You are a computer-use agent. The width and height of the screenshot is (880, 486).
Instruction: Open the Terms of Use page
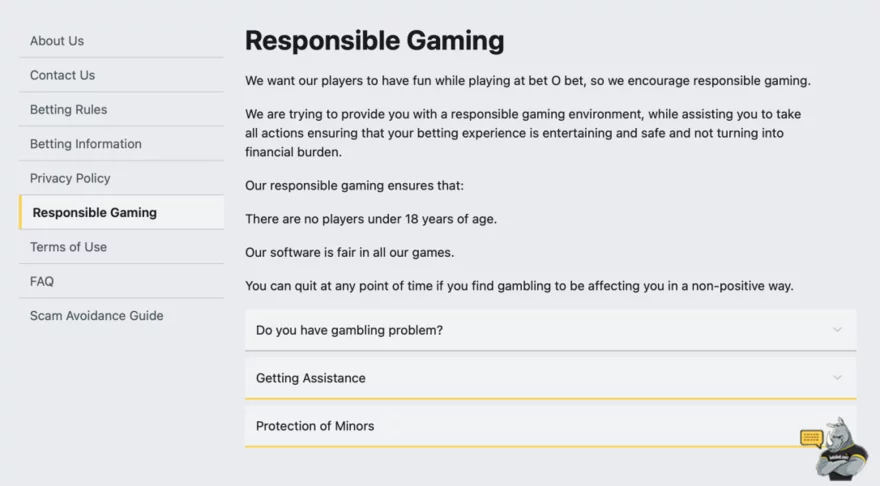pyautogui.click(x=68, y=247)
